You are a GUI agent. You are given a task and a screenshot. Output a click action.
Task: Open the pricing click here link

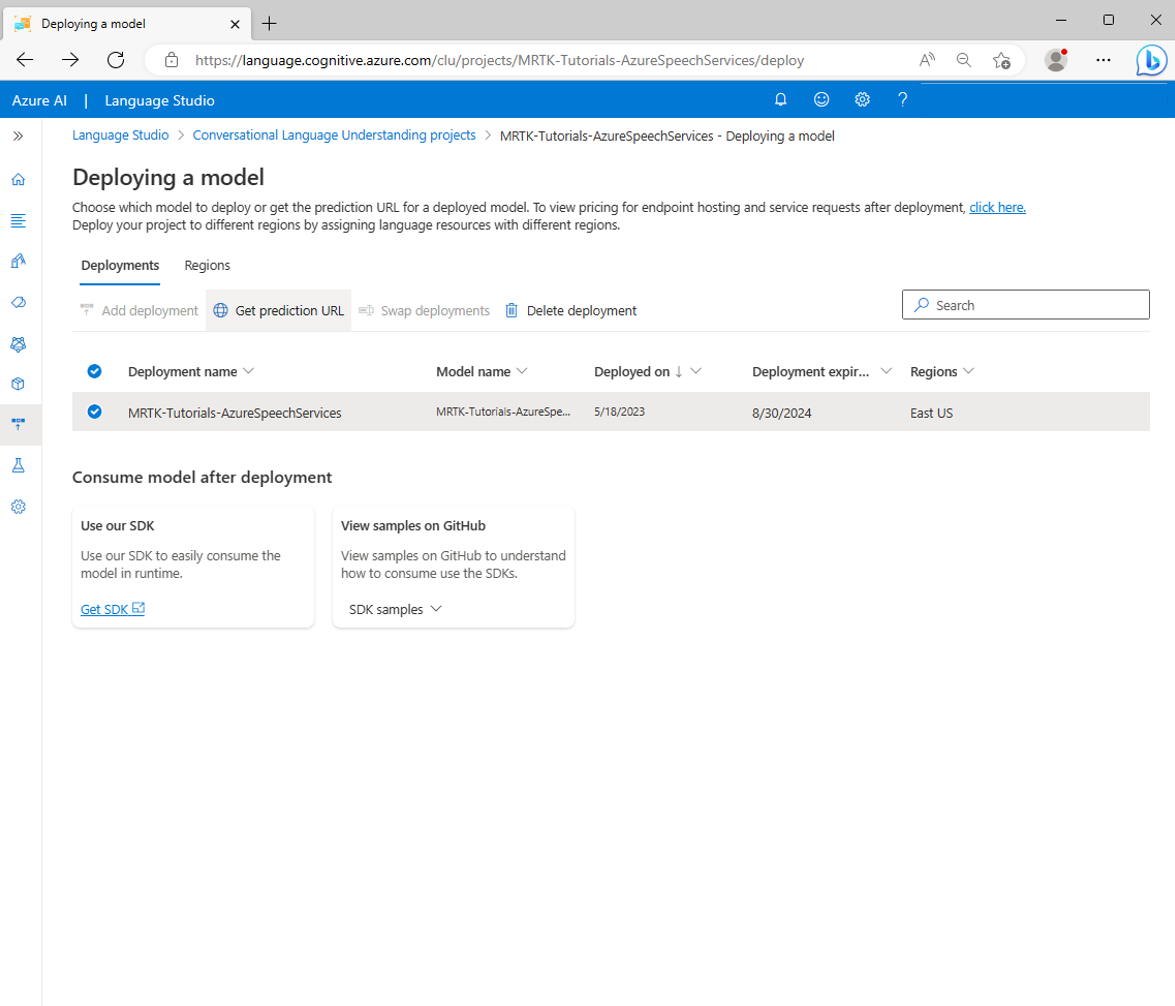997,208
